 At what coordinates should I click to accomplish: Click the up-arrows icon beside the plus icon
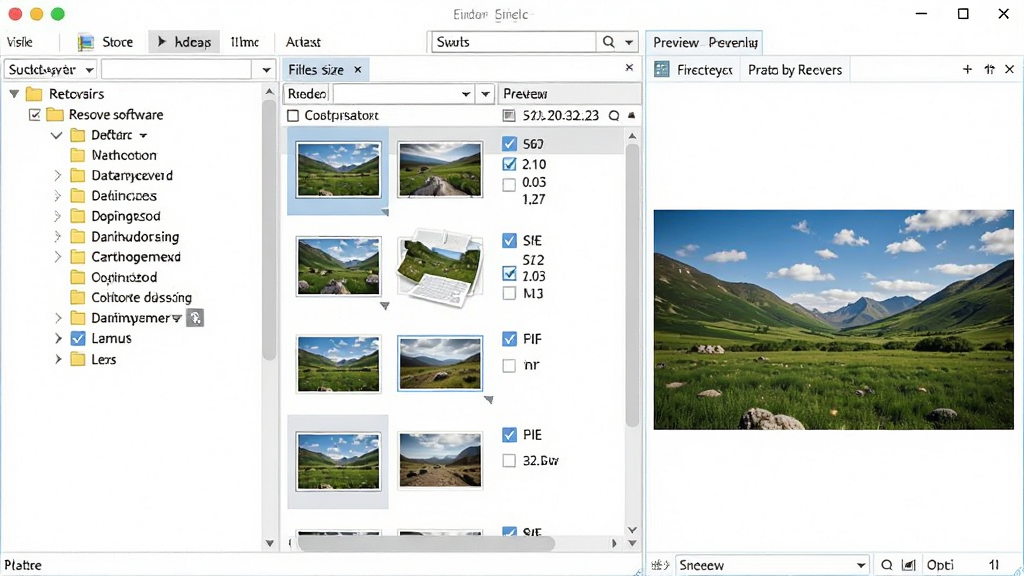989,69
